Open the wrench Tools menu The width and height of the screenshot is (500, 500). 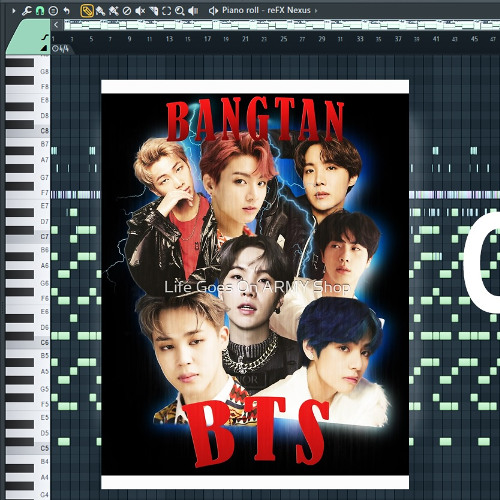click(x=26, y=11)
